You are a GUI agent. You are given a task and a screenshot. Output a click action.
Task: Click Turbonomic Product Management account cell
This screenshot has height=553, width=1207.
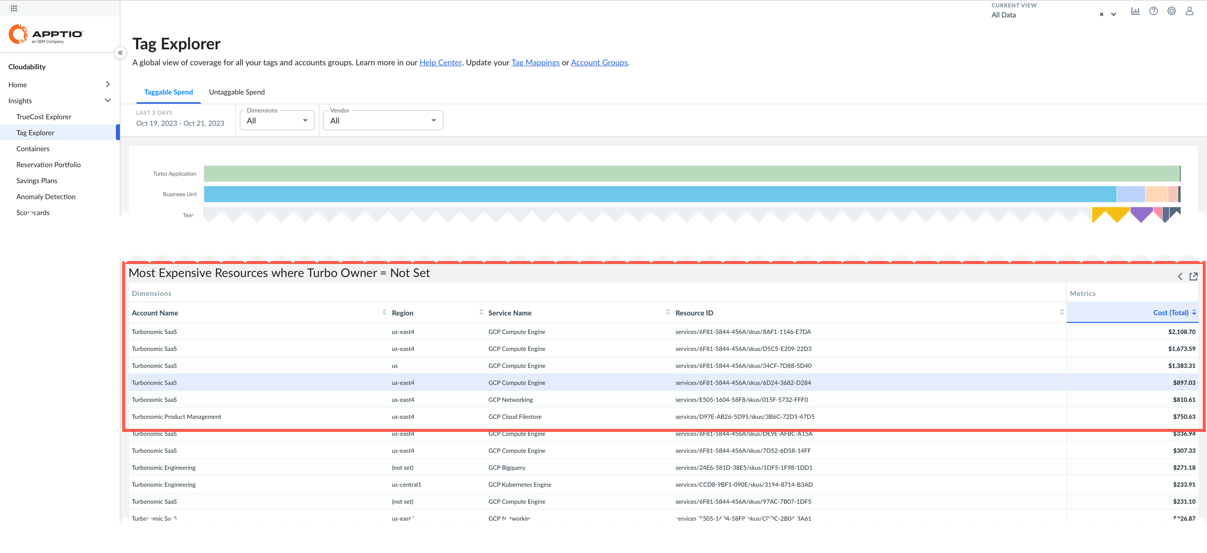[176, 416]
